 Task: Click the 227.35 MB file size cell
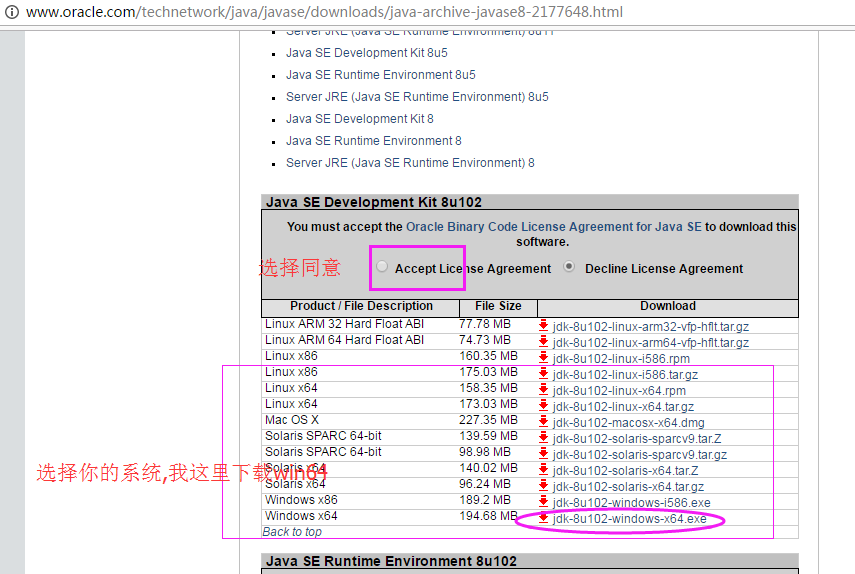click(x=488, y=420)
